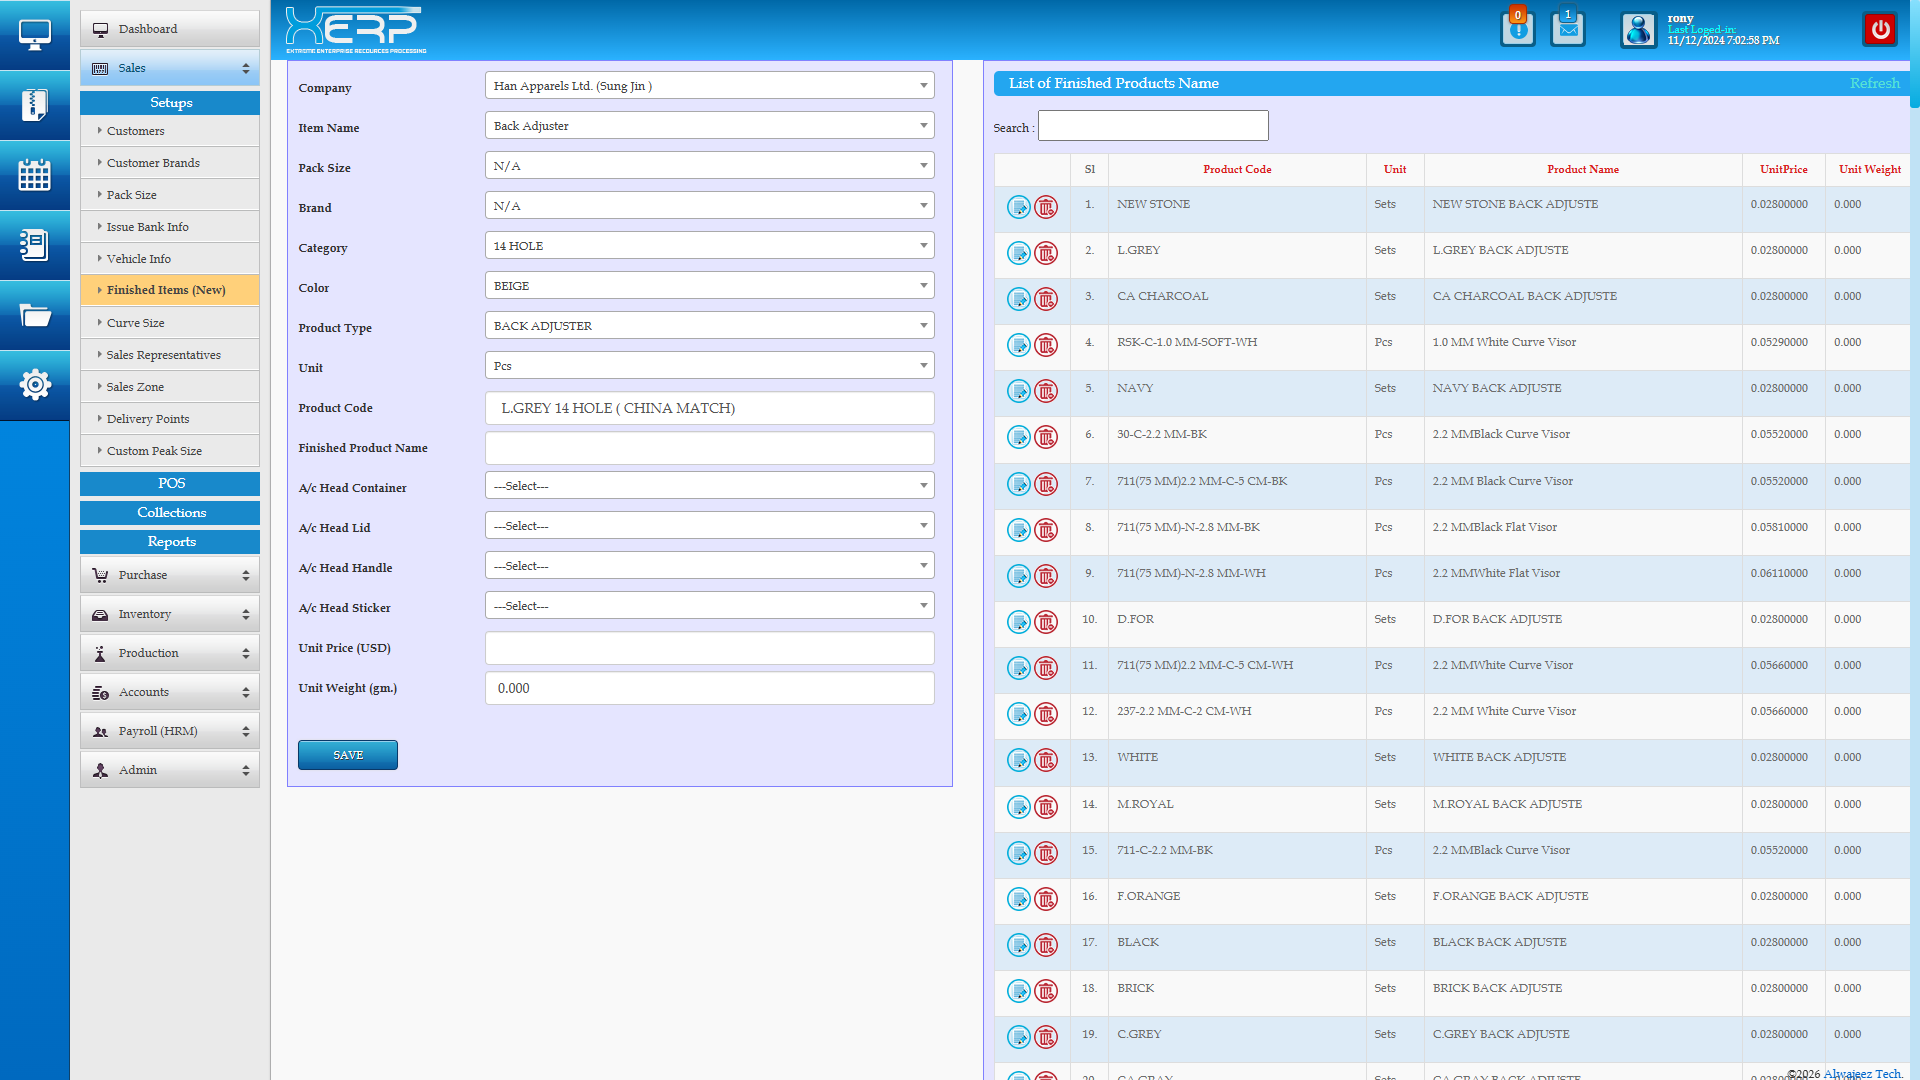Click the product list Search field
This screenshot has height=1080, width=1920.
click(x=1153, y=126)
